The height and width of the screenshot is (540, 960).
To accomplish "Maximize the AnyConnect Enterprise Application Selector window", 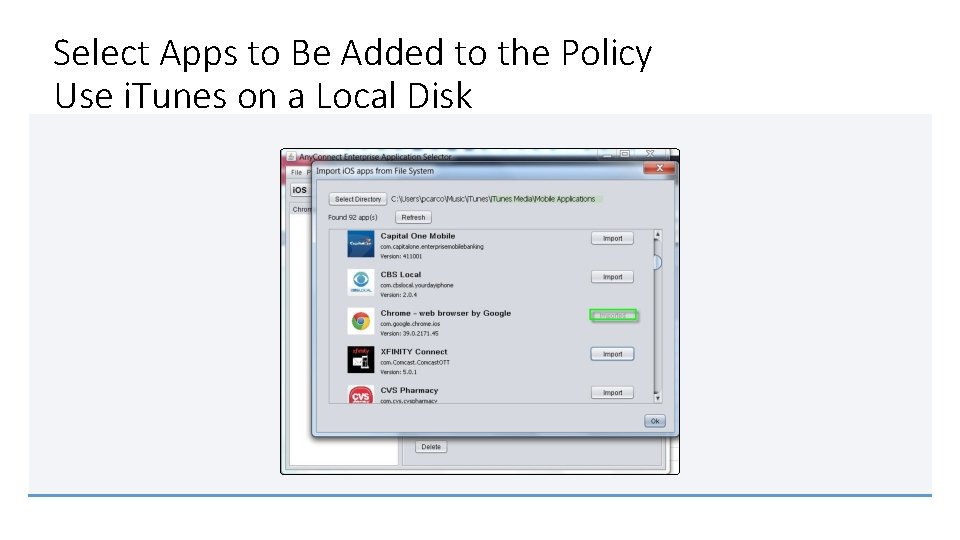I will (624, 154).
